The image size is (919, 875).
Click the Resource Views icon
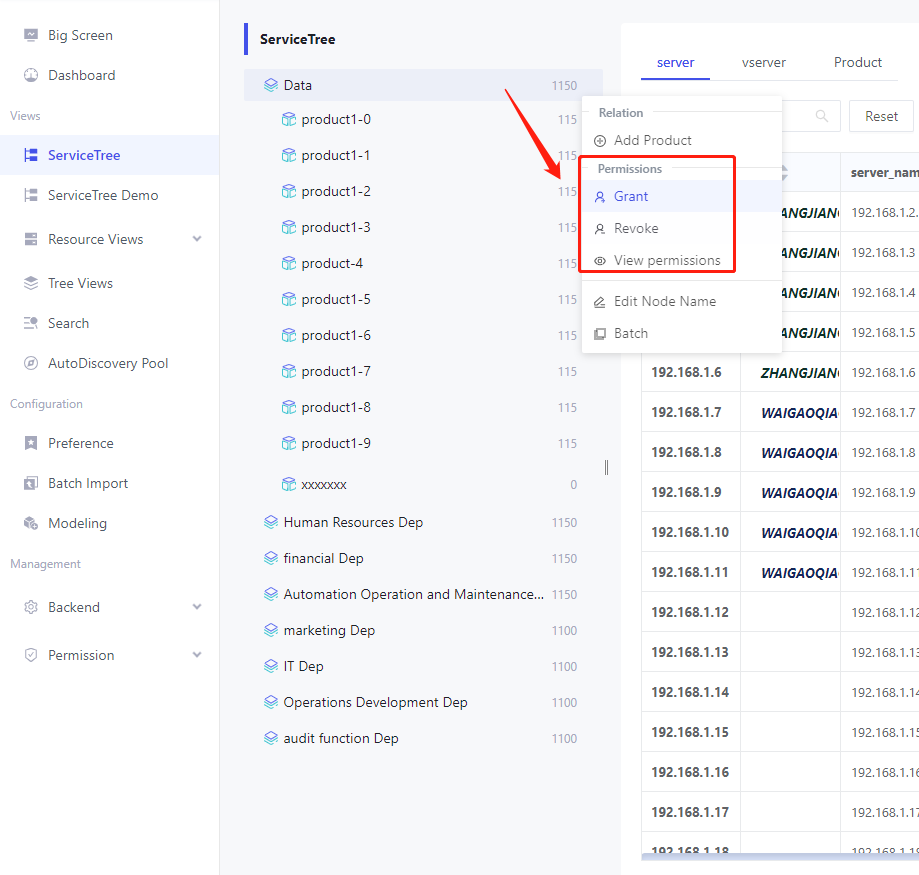pyautogui.click(x=31, y=239)
